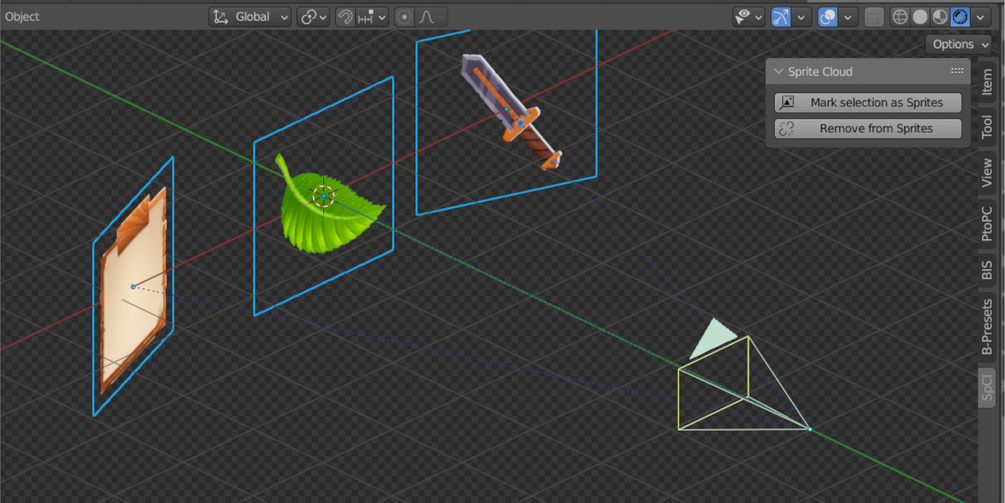
Task: Open the overlays options dropdown arrow
Action: click(x=849, y=17)
